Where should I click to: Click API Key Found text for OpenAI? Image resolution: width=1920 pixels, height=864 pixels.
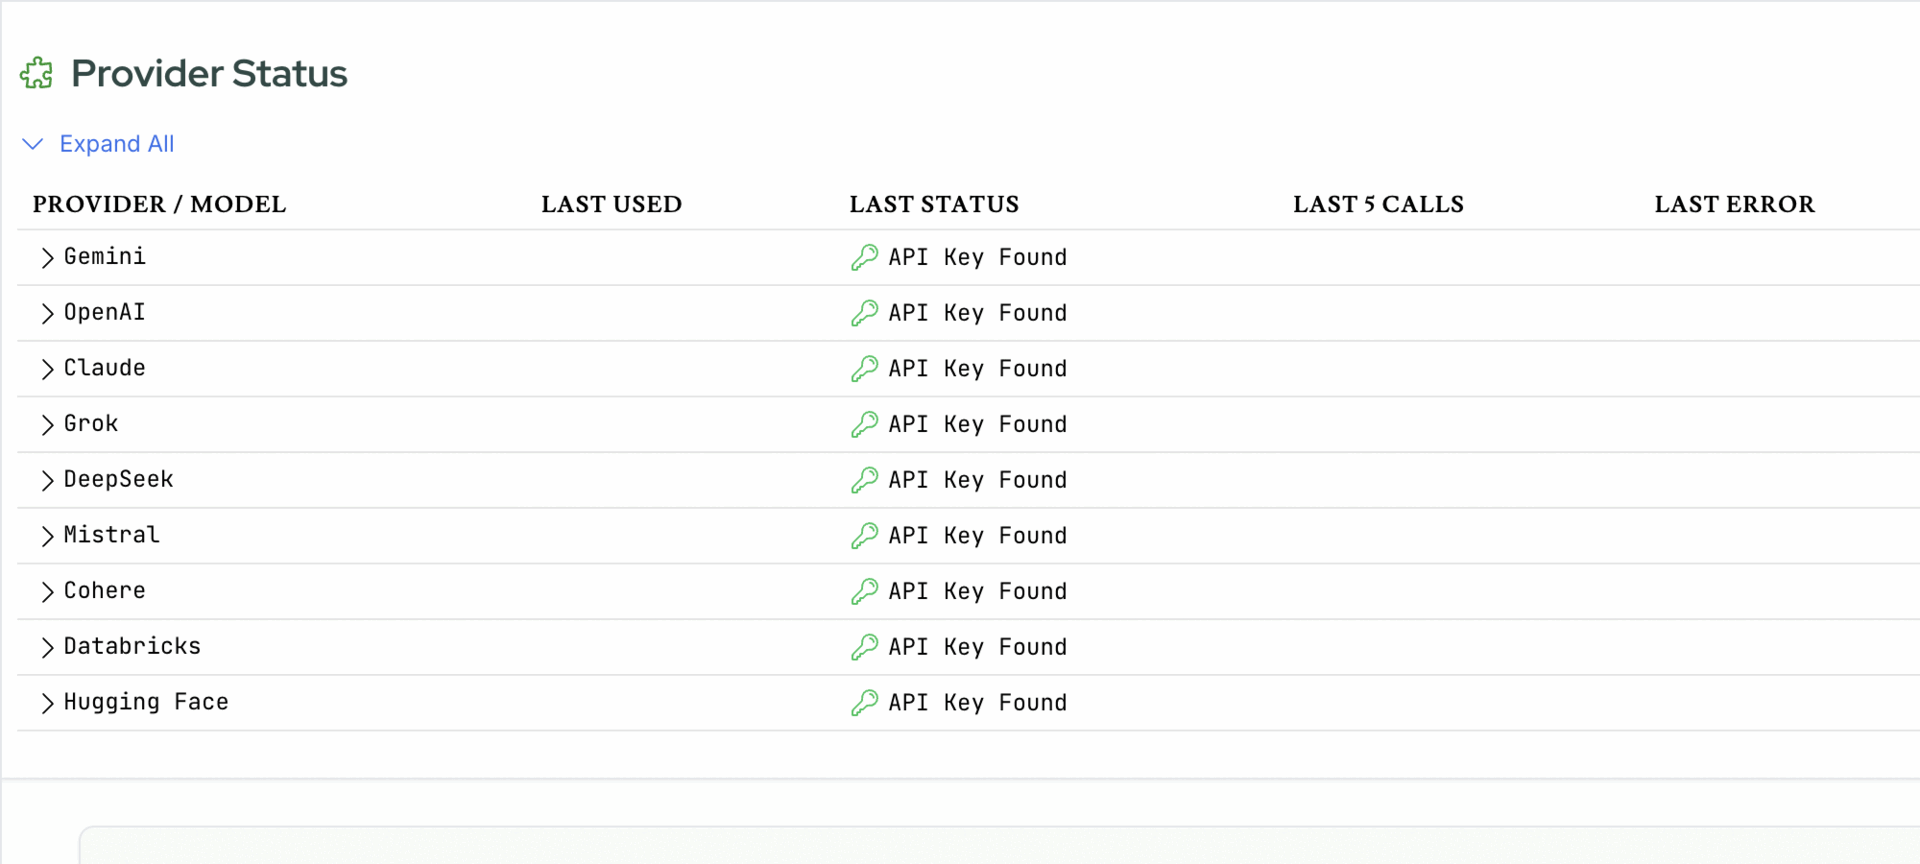coord(978,313)
